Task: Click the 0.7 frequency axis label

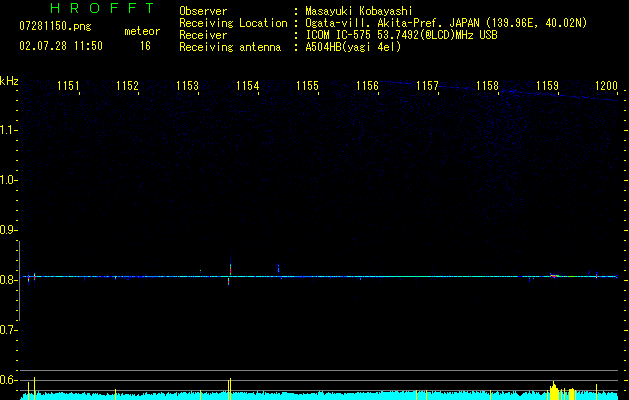Action: (x=7, y=330)
